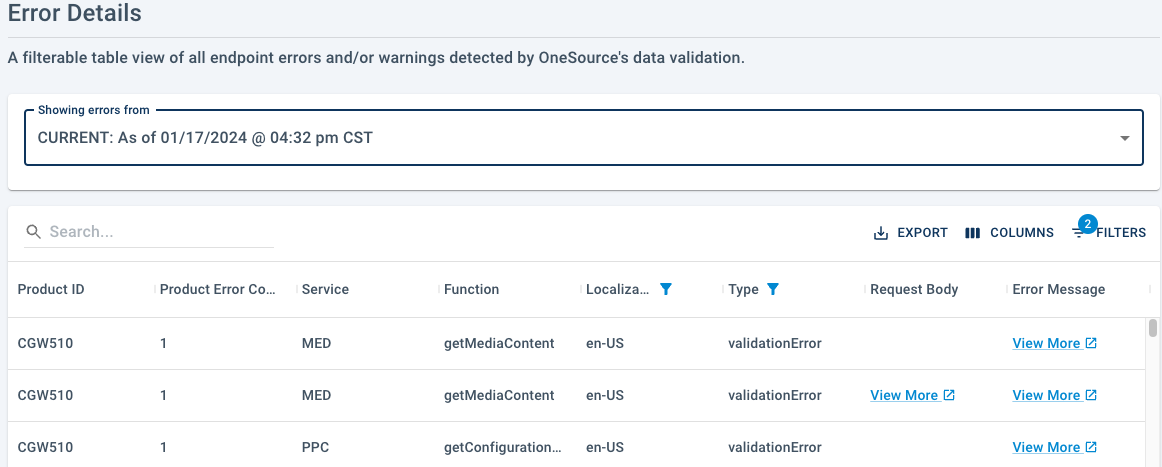Expand the 'Showing errors from' dropdown arrow
This screenshot has height=467, width=1162.
[1124, 138]
